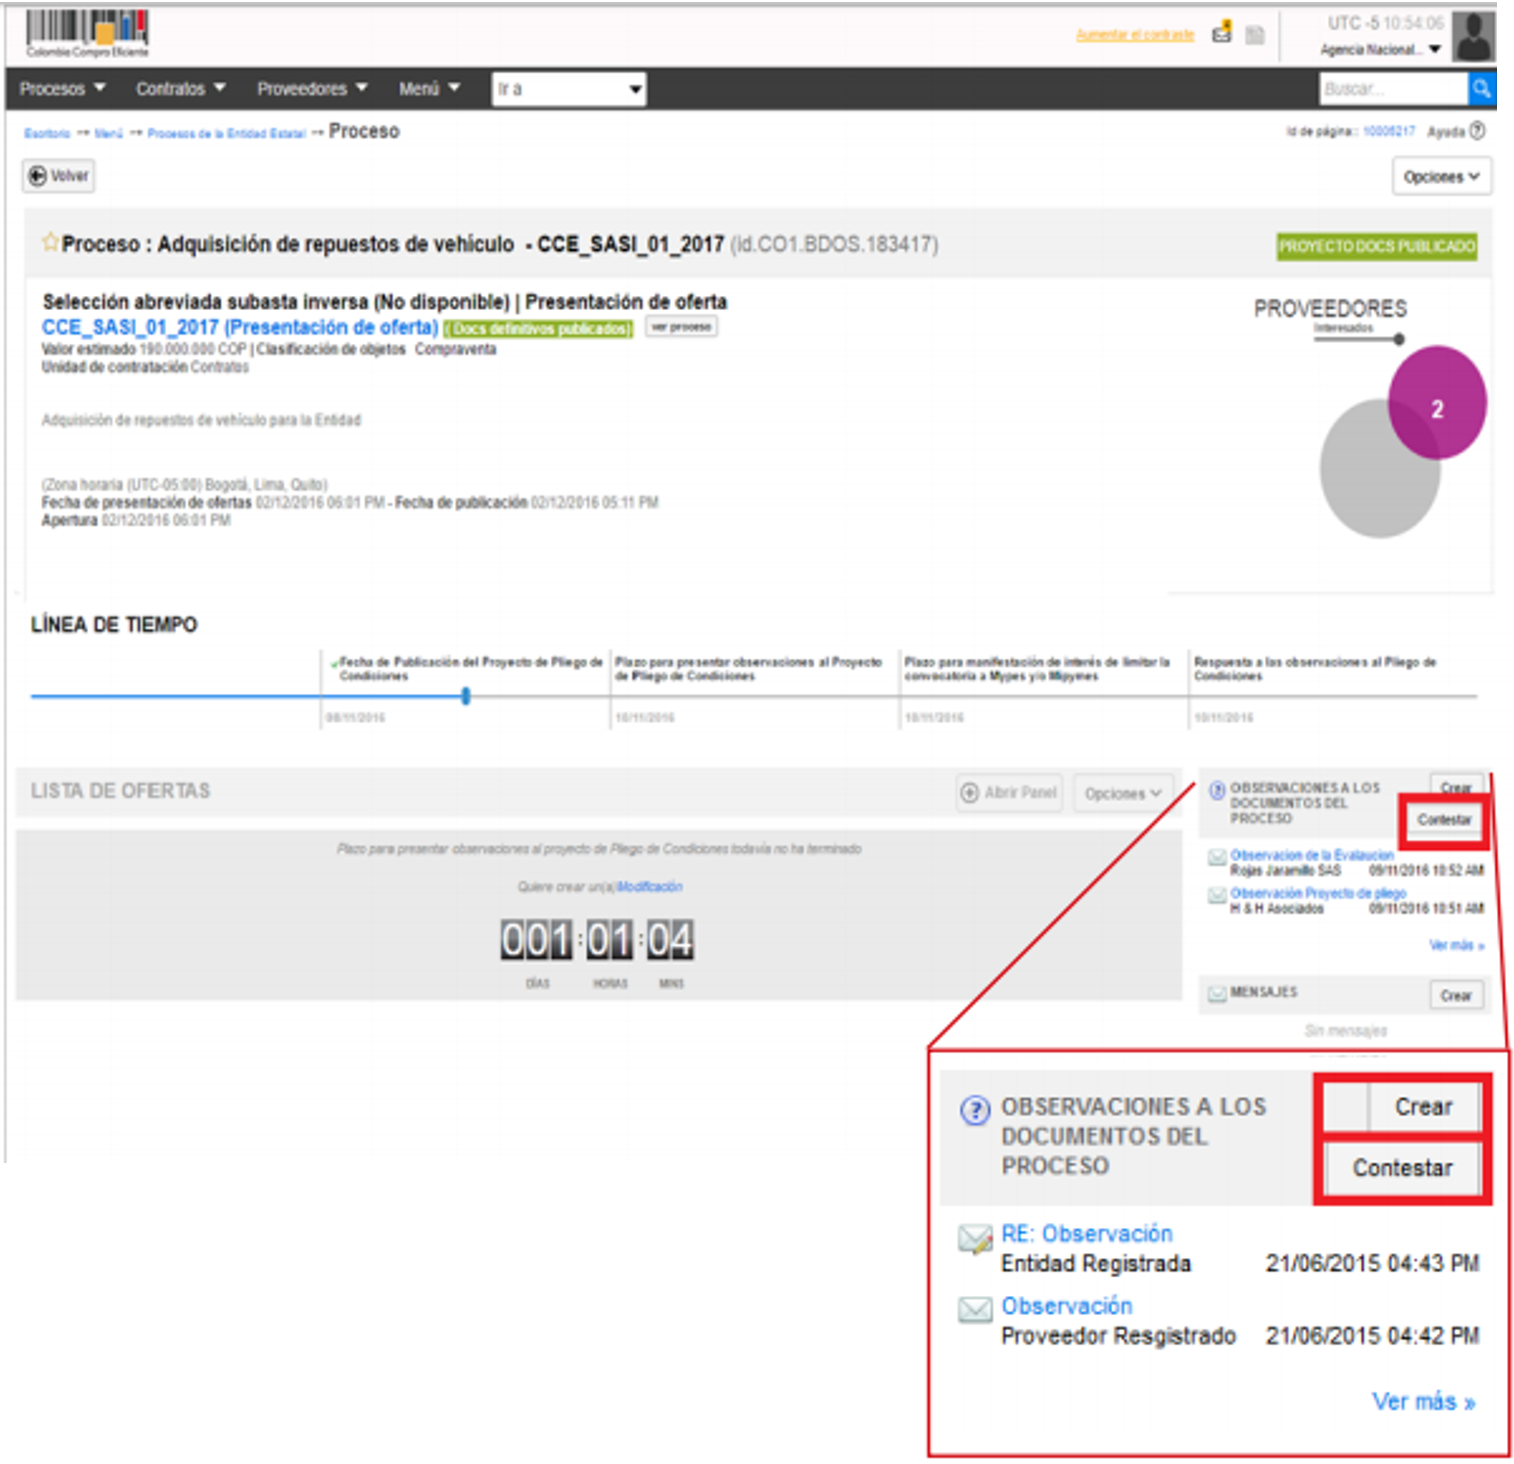Open the mail envelope icon in header
1514x1464 pixels.
tap(1221, 35)
